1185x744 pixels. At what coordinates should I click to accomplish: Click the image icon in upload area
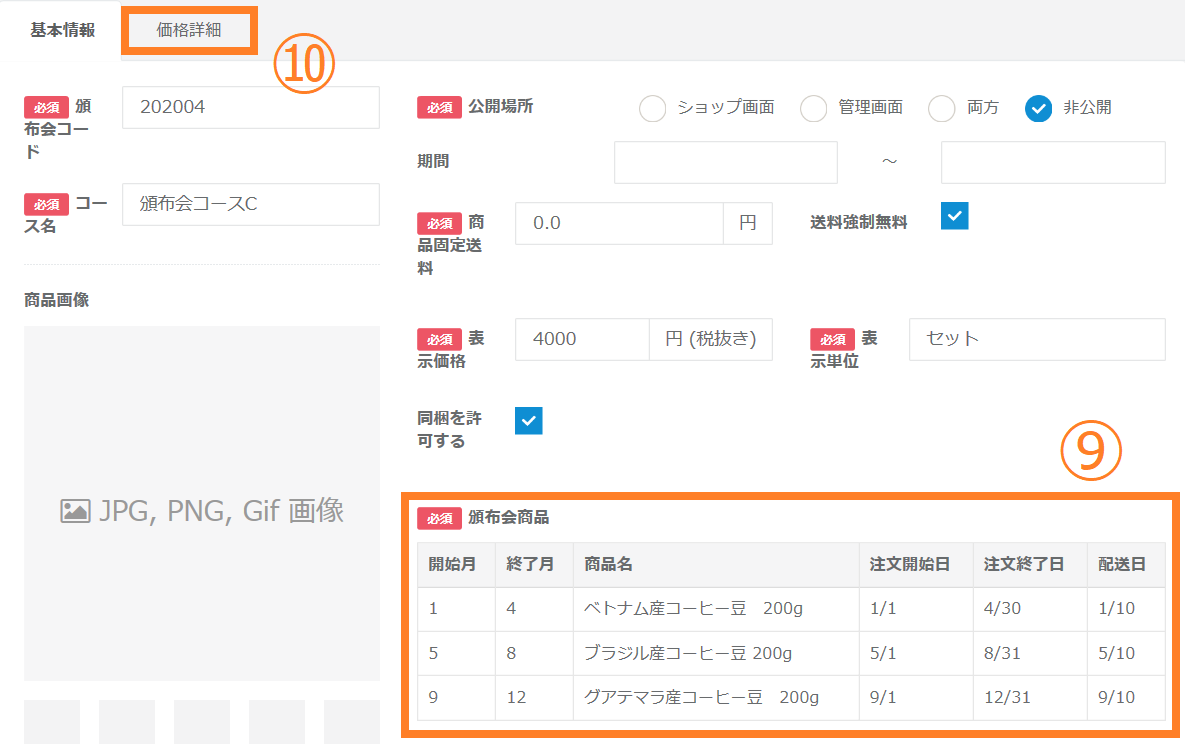75,511
